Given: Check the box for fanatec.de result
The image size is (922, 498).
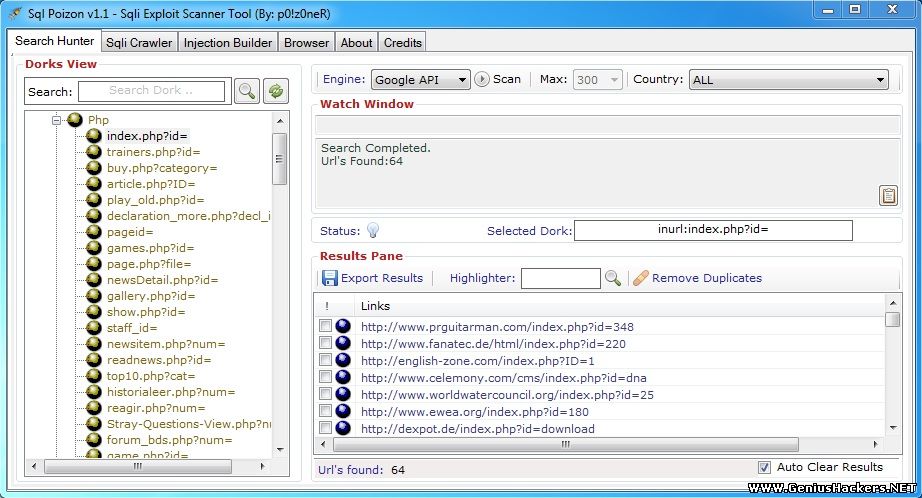Looking at the screenshot, I should (x=325, y=342).
